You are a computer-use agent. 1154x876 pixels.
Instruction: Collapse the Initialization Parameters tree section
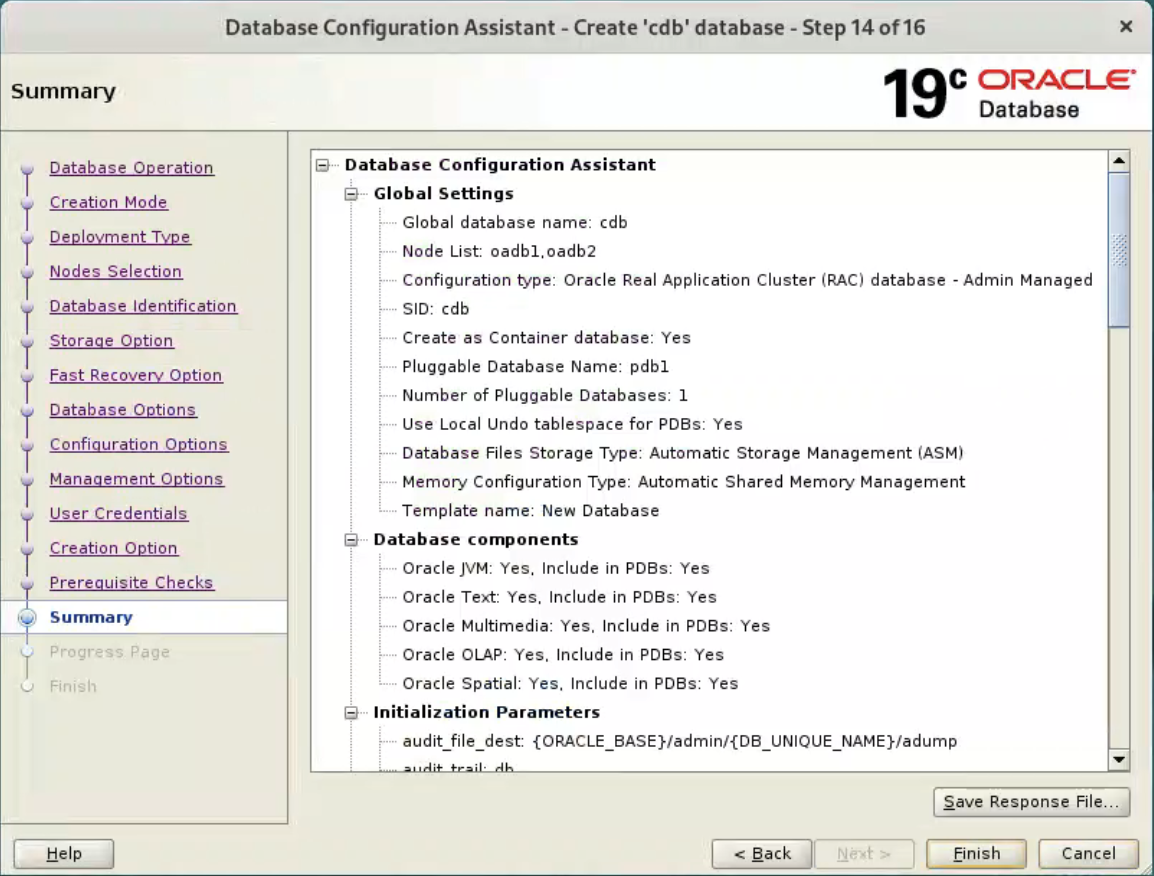tap(351, 713)
